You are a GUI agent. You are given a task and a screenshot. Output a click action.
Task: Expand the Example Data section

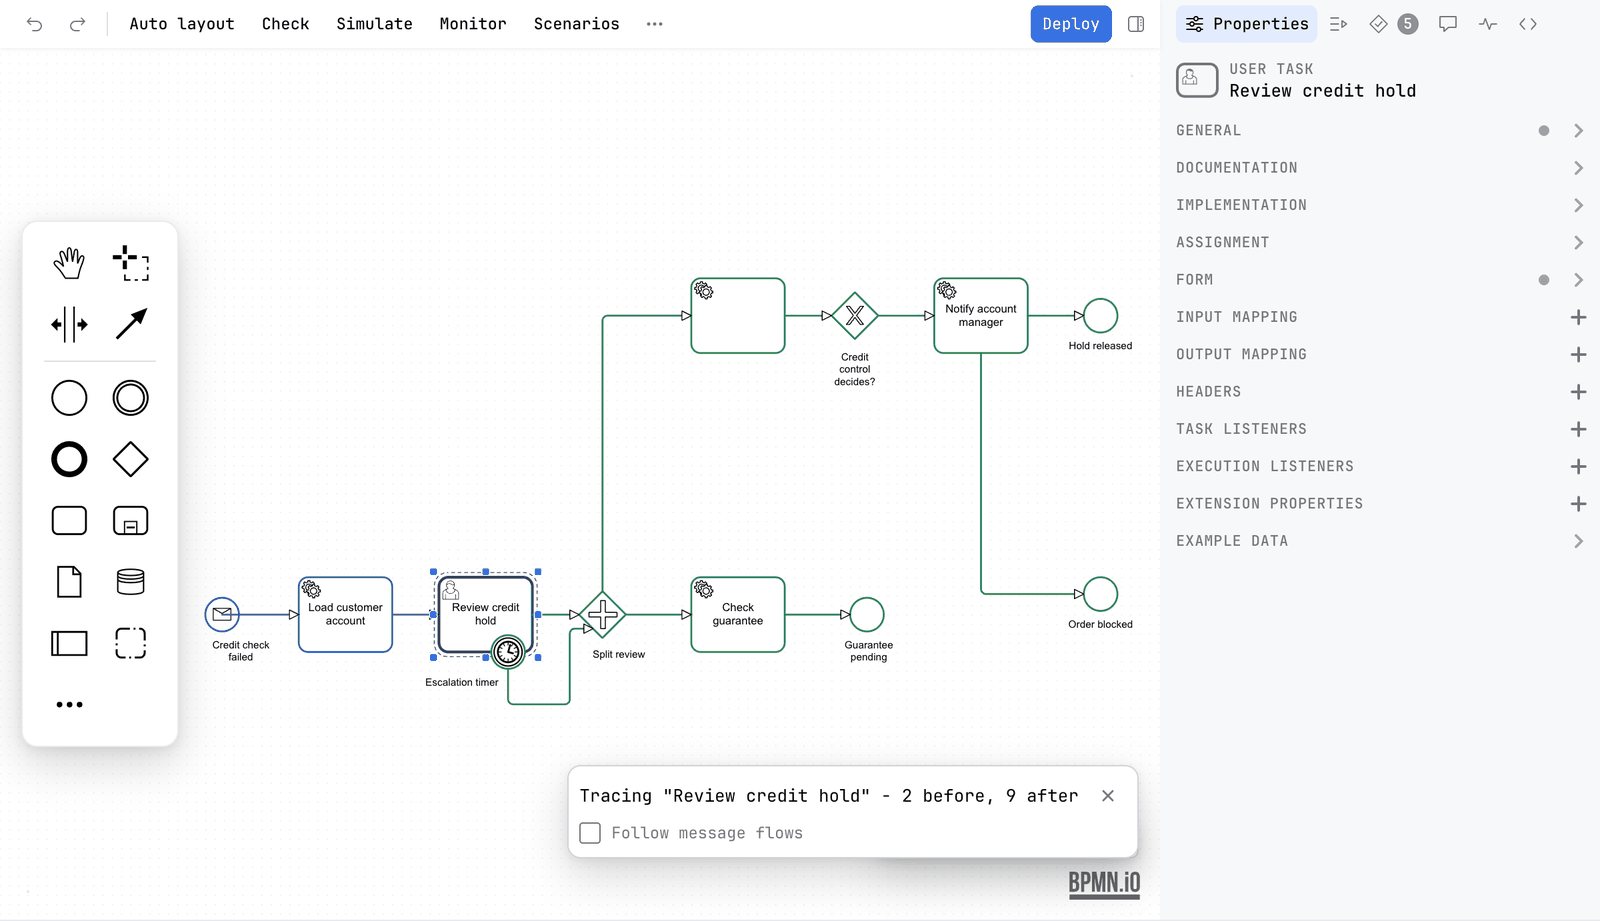tap(1380, 541)
